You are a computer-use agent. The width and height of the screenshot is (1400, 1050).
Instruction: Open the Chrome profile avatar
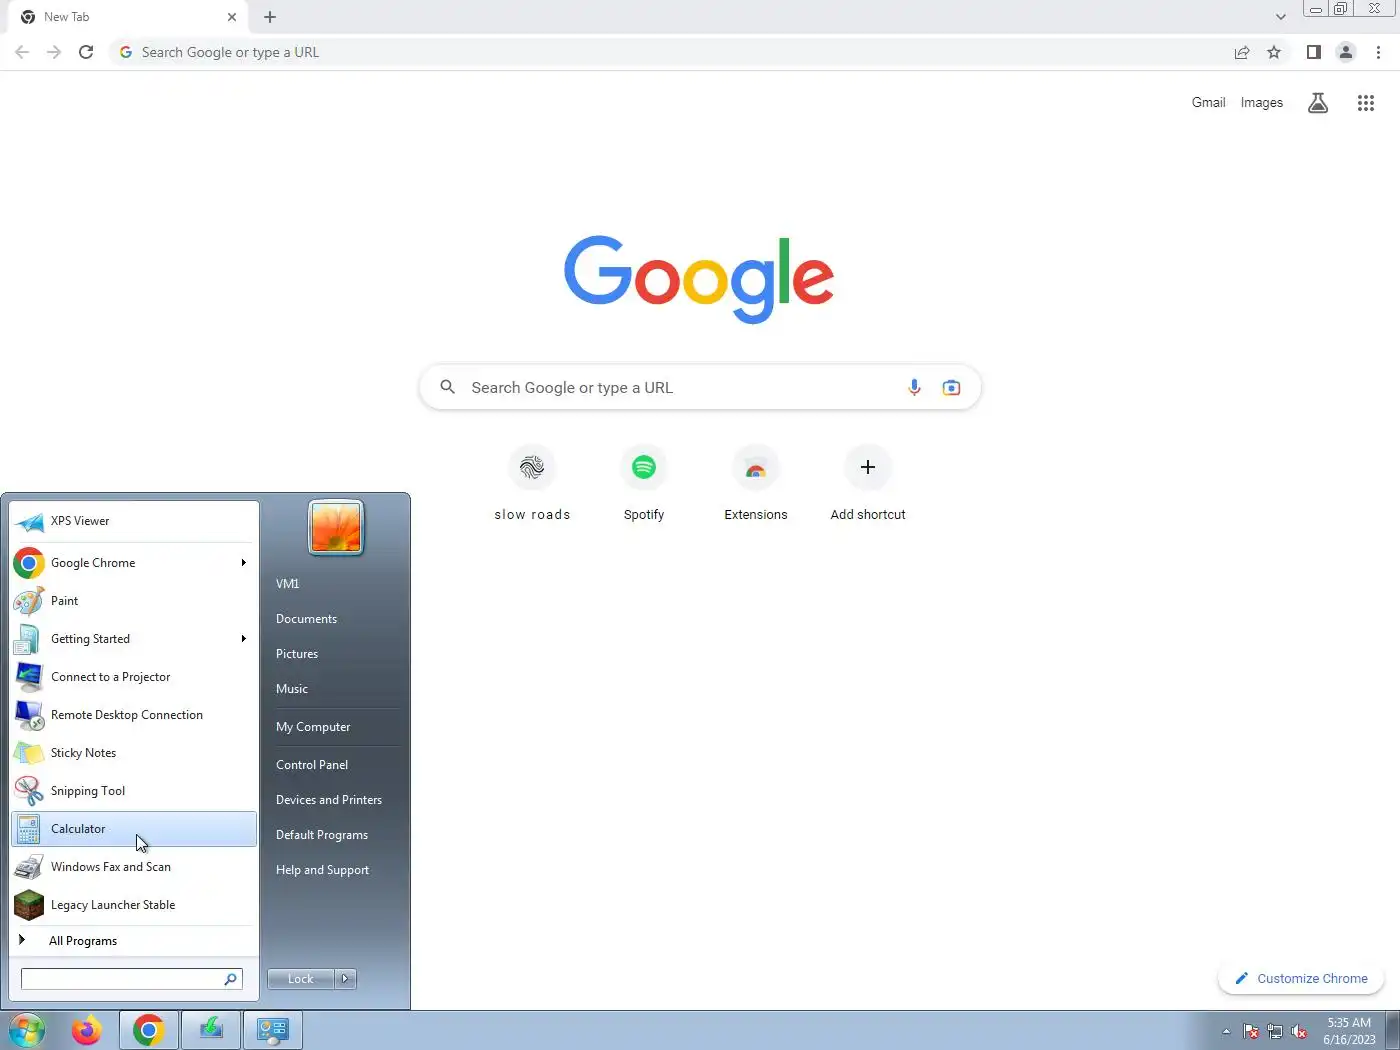[1346, 52]
